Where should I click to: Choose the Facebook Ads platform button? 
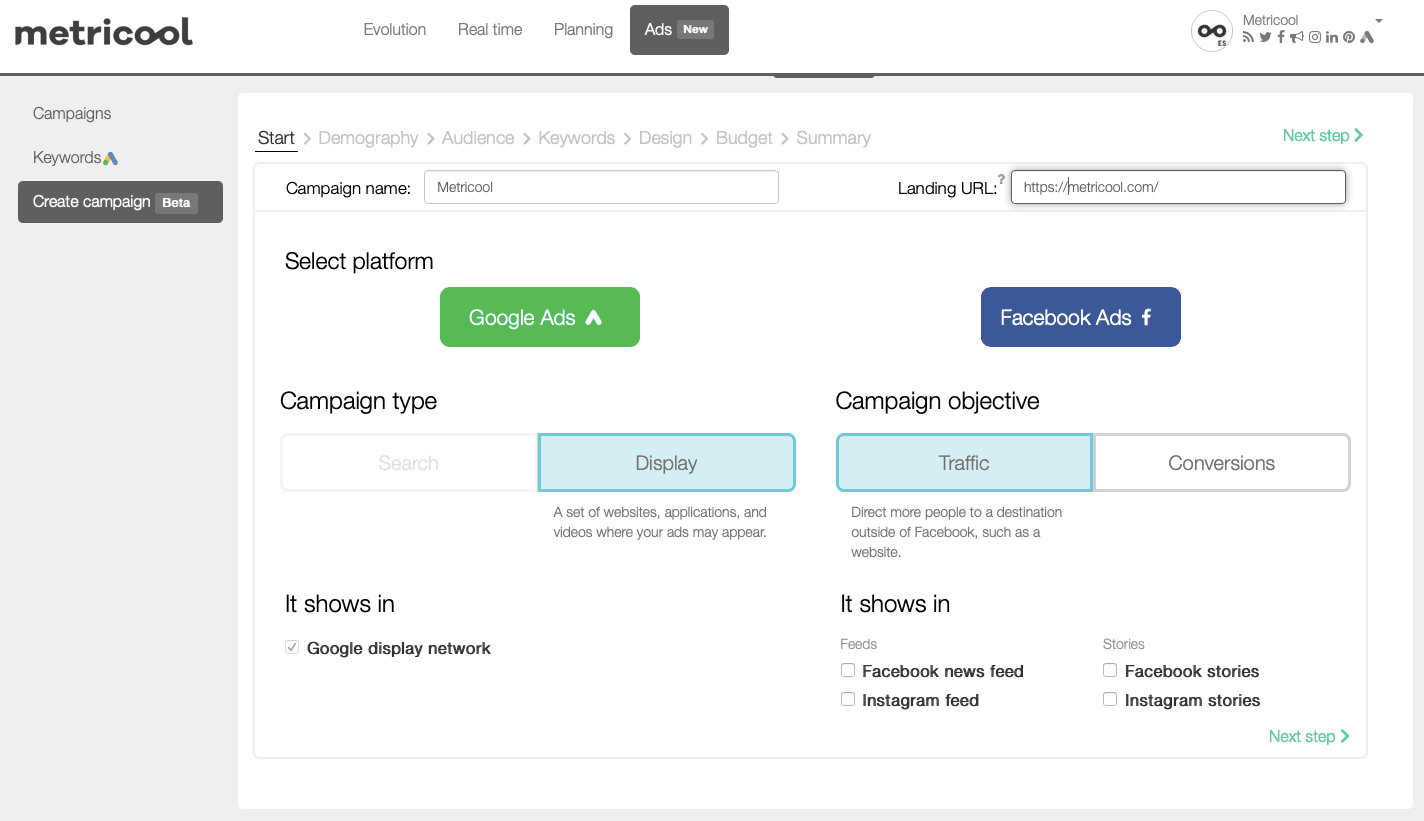point(1081,317)
